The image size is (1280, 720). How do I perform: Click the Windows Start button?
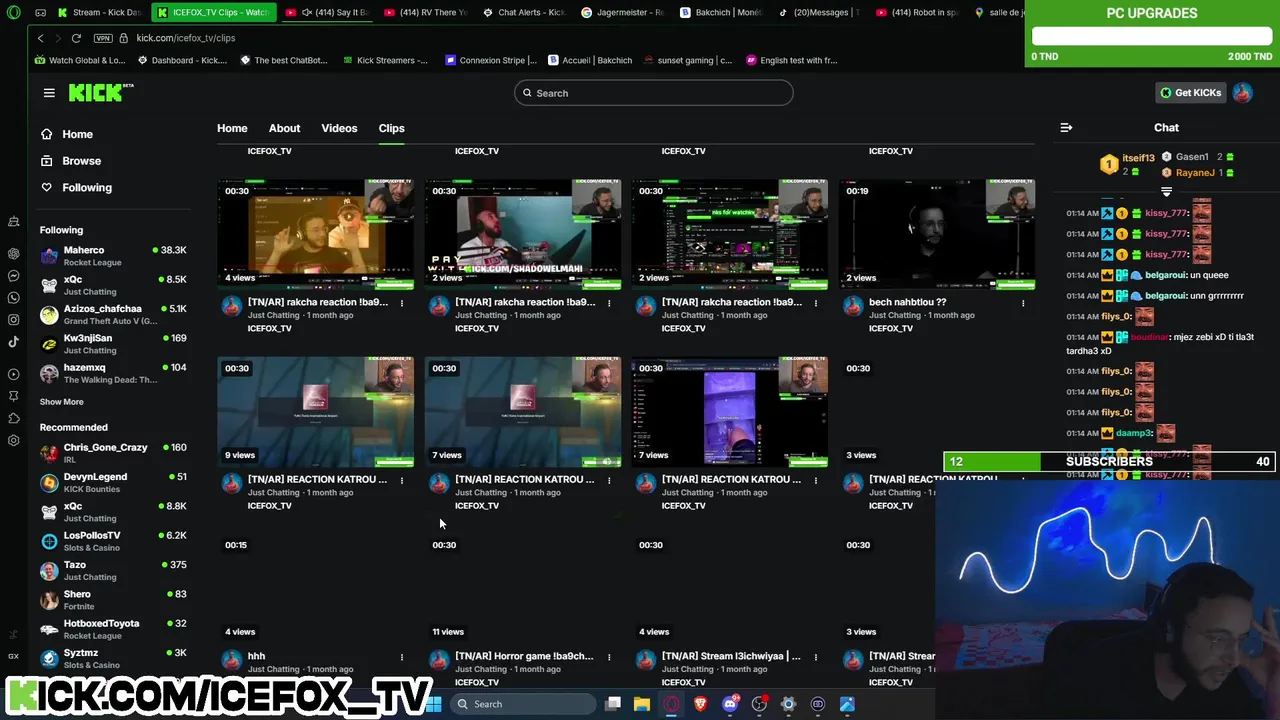click(434, 704)
